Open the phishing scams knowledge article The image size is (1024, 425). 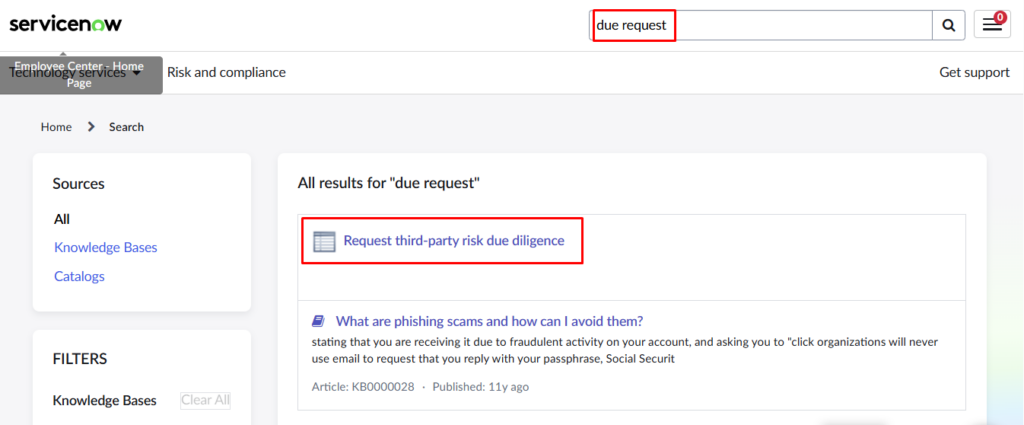pyautogui.click(x=489, y=321)
